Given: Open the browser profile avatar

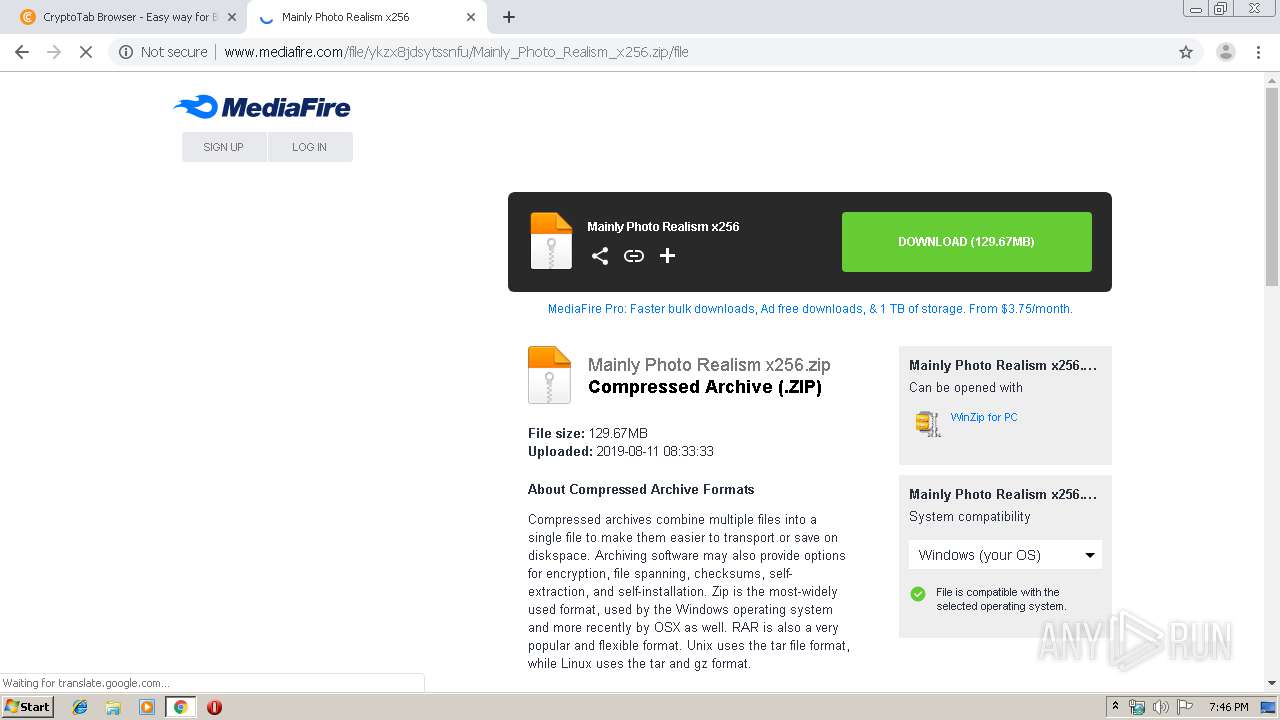Looking at the screenshot, I should [1225, 52].
